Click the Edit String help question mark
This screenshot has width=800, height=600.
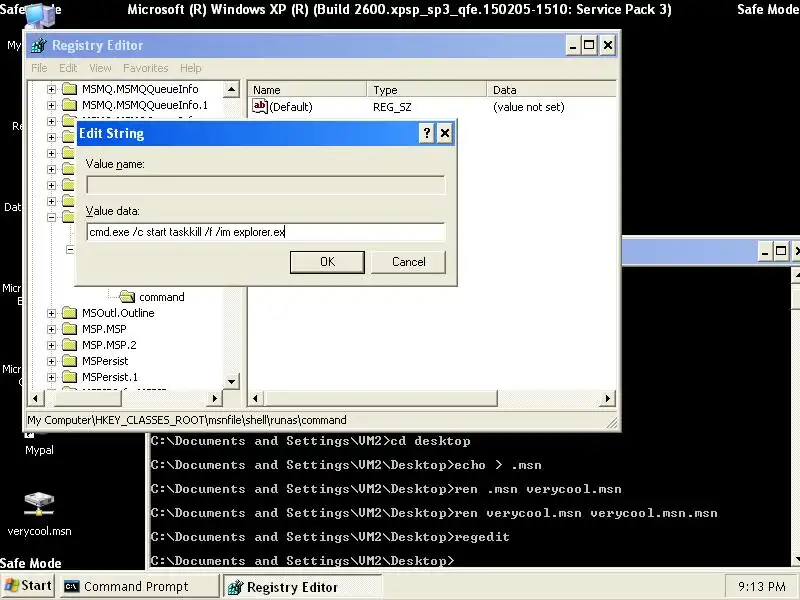tap(427, 133)
